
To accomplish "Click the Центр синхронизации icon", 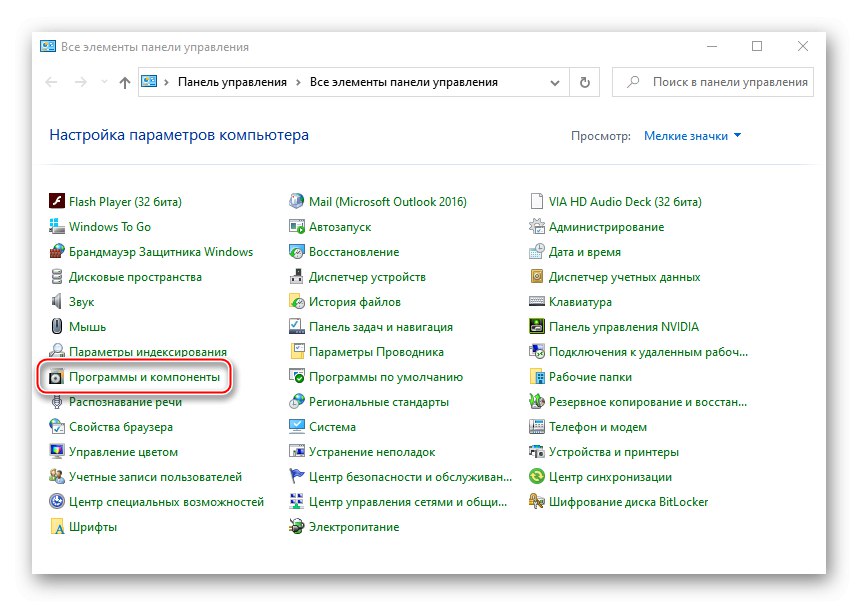I will [x=537, y=477].
